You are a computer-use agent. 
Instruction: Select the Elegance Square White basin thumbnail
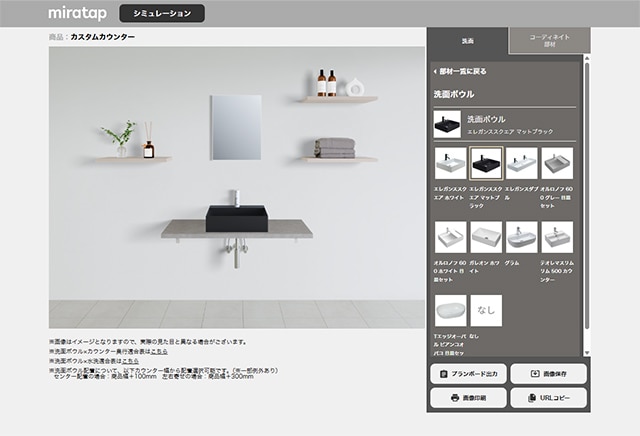[451, 163]
